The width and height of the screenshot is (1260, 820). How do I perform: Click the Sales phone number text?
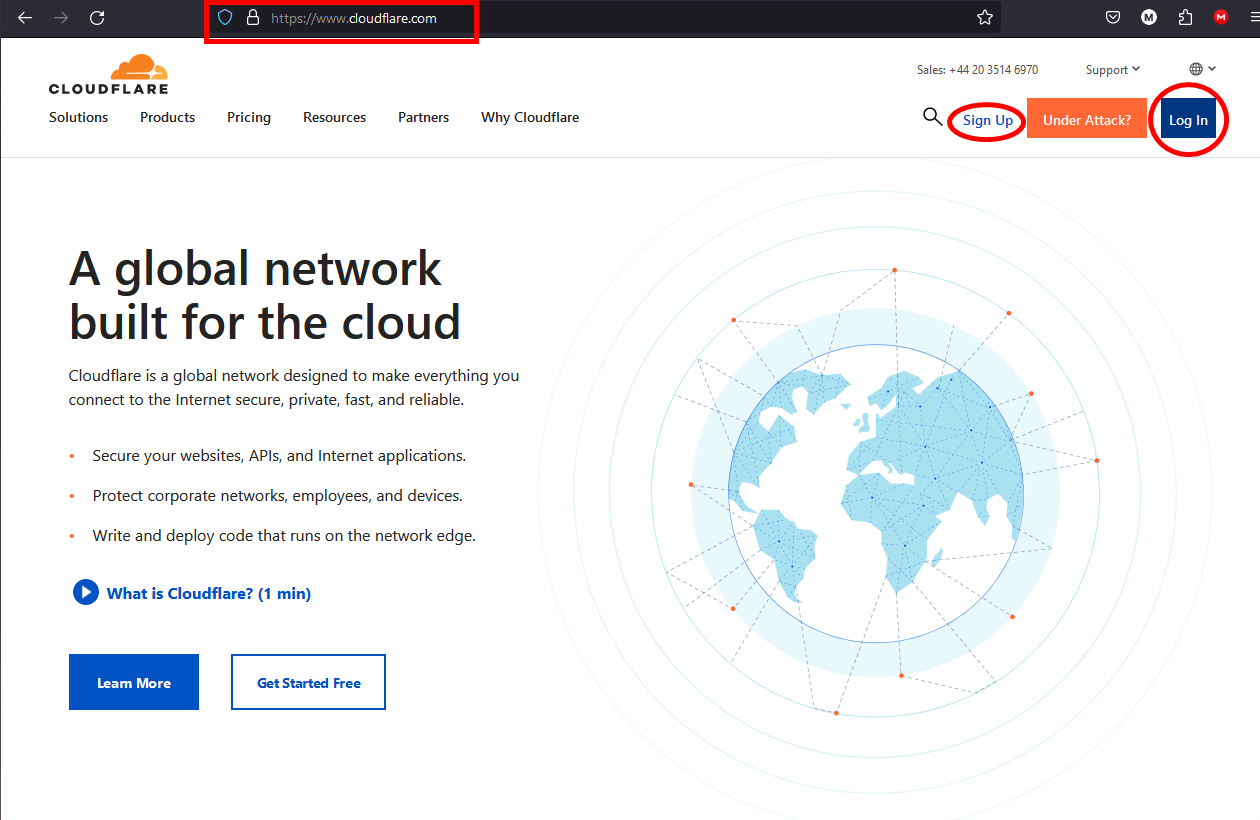click(x=977, y=70)
